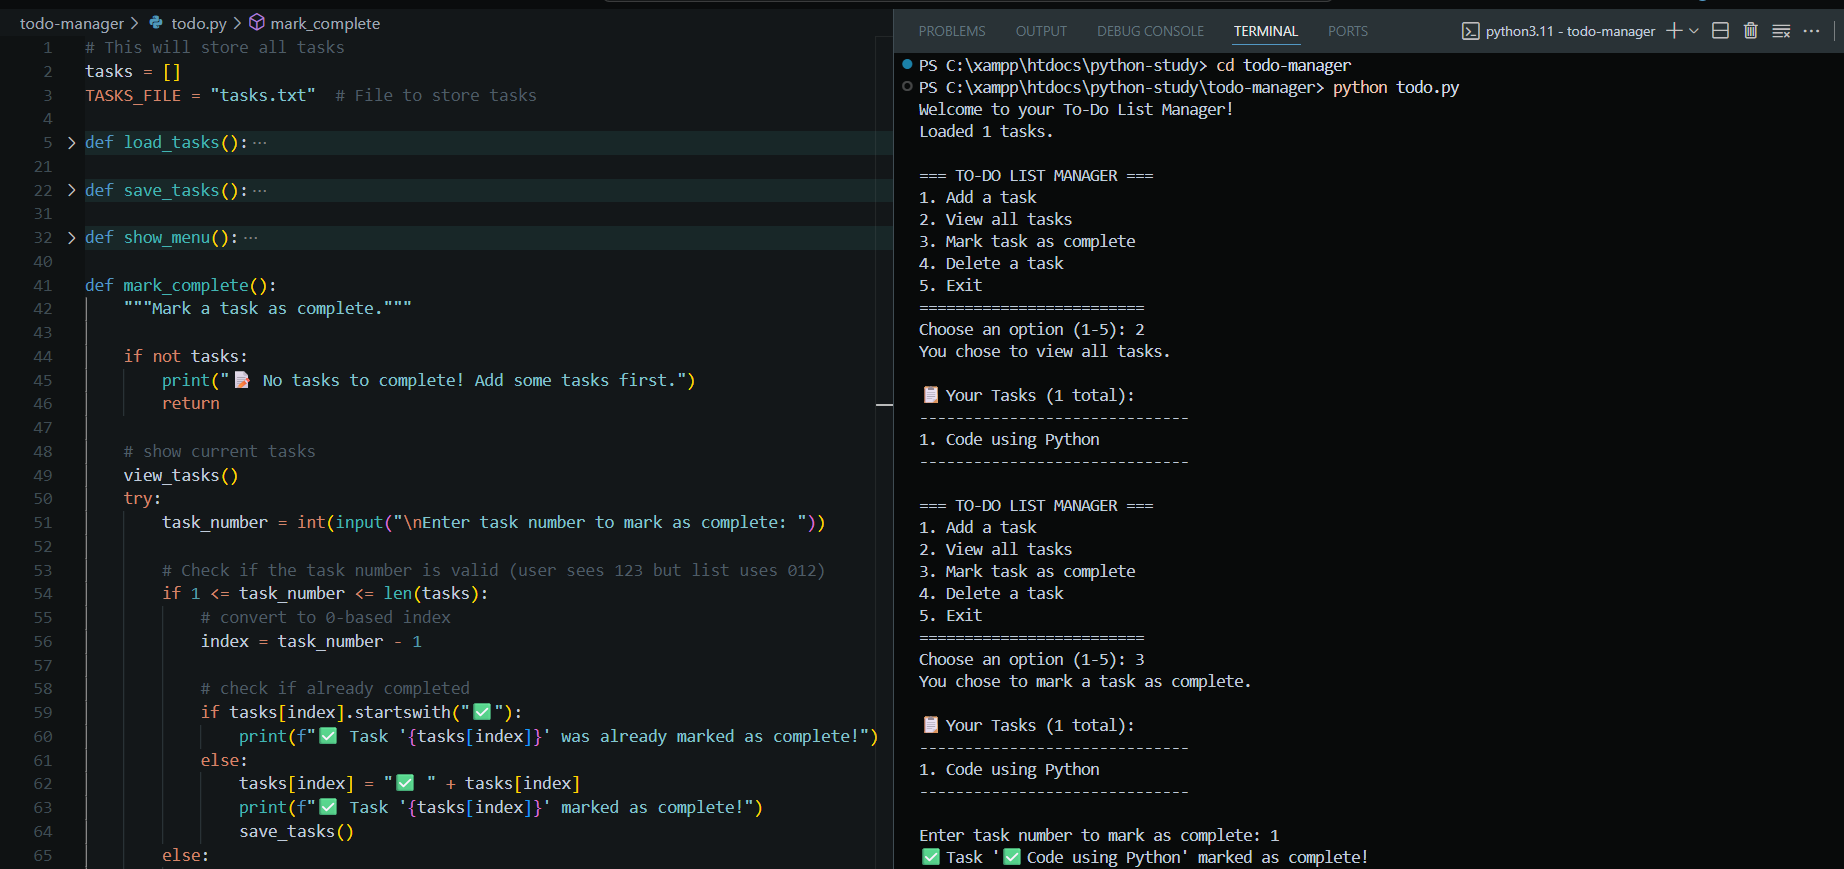Click line number 51 in the gutter
This screenshot has width=1844, height=869.
click(x=43, y=523)
